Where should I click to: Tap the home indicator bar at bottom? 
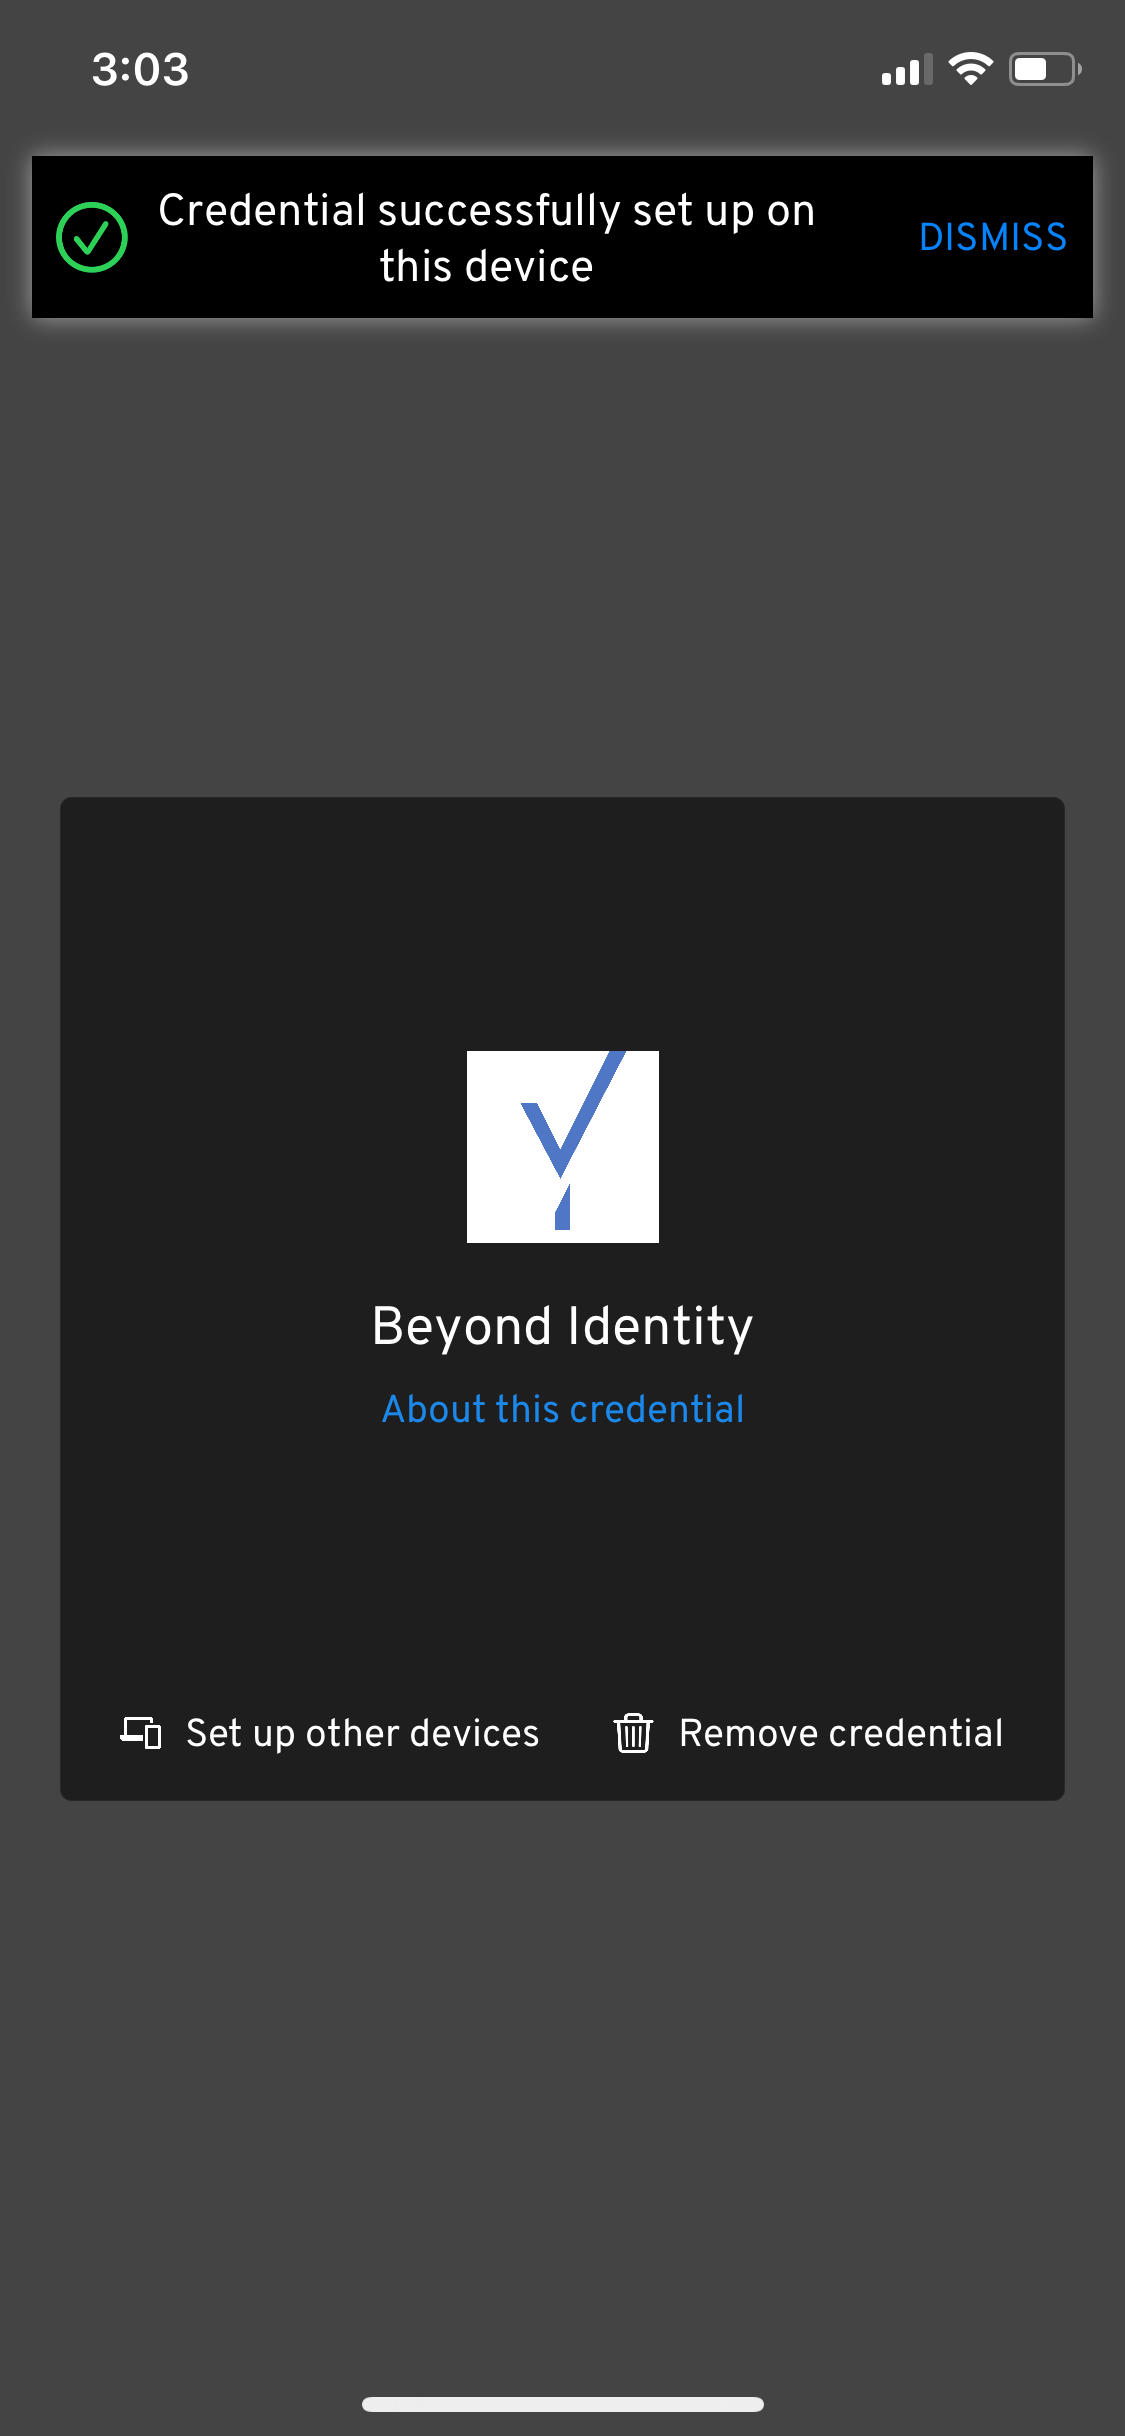coord(562,2404)
